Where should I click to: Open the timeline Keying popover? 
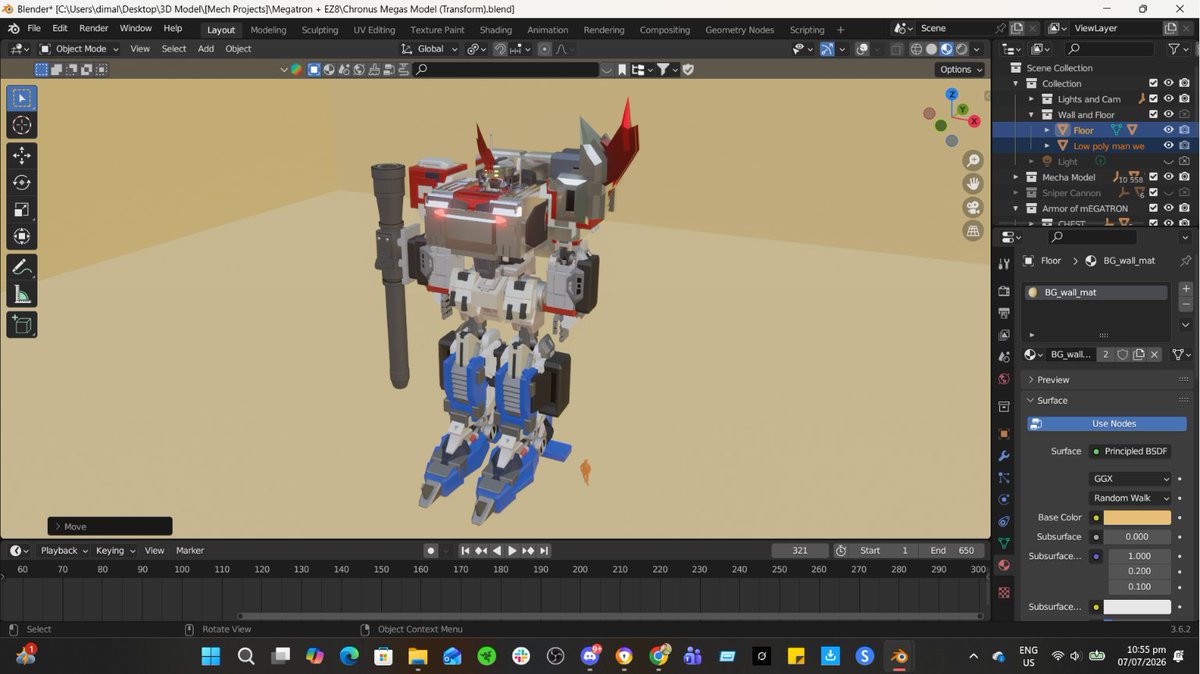[x=115, y=550]
